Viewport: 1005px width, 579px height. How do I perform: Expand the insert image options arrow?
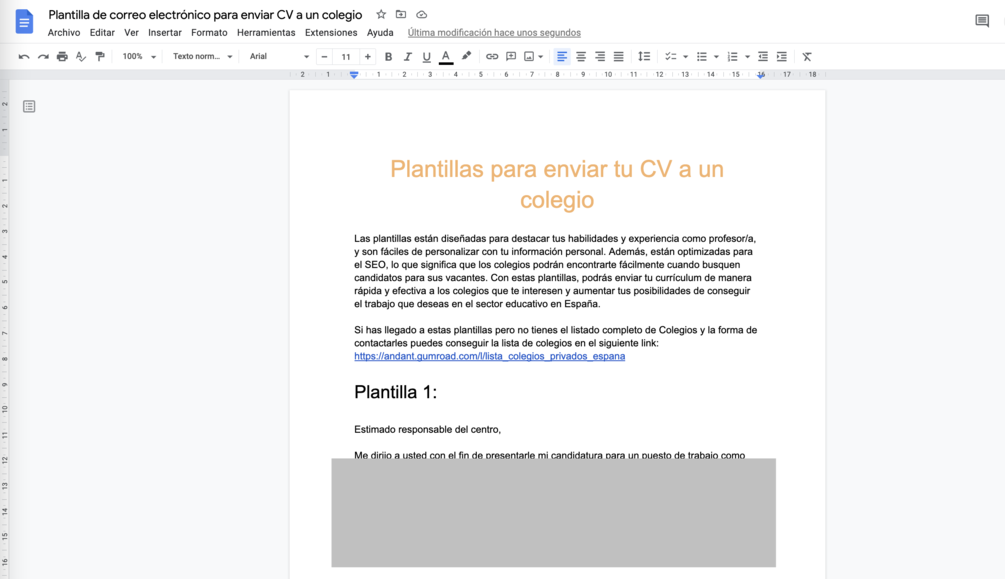click(541, 56)
